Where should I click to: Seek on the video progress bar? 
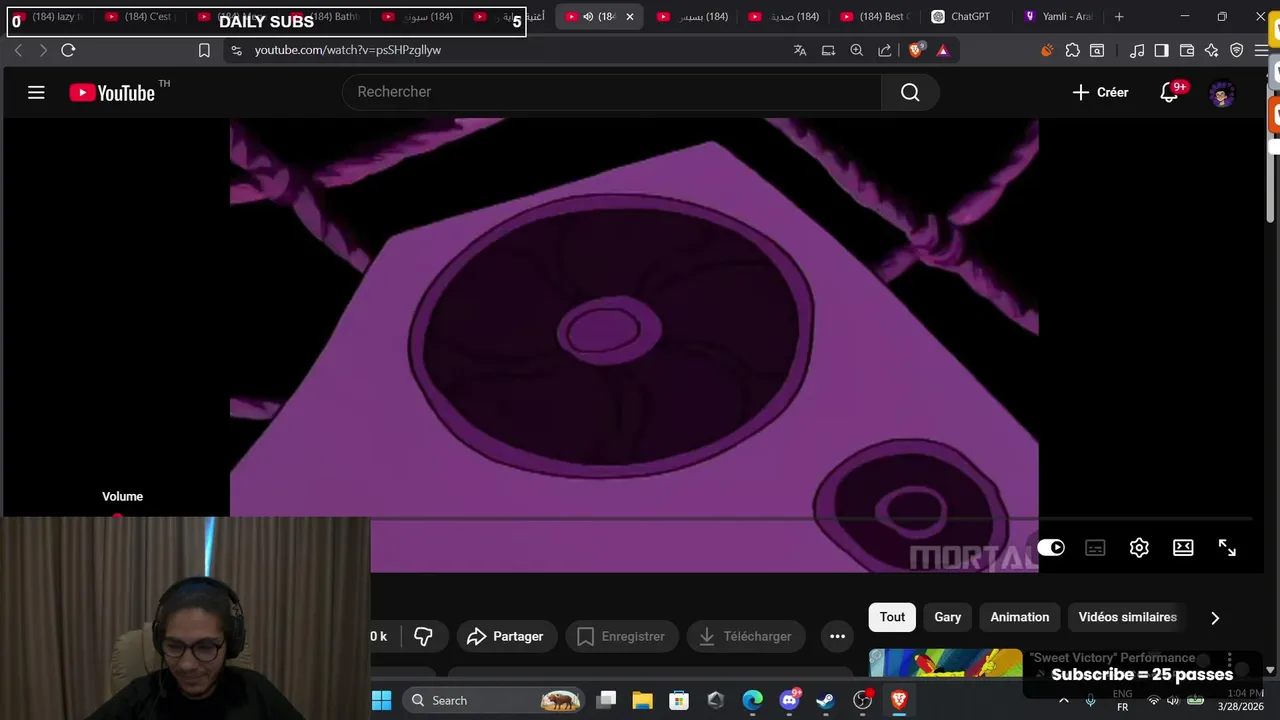tap(811, 519)
